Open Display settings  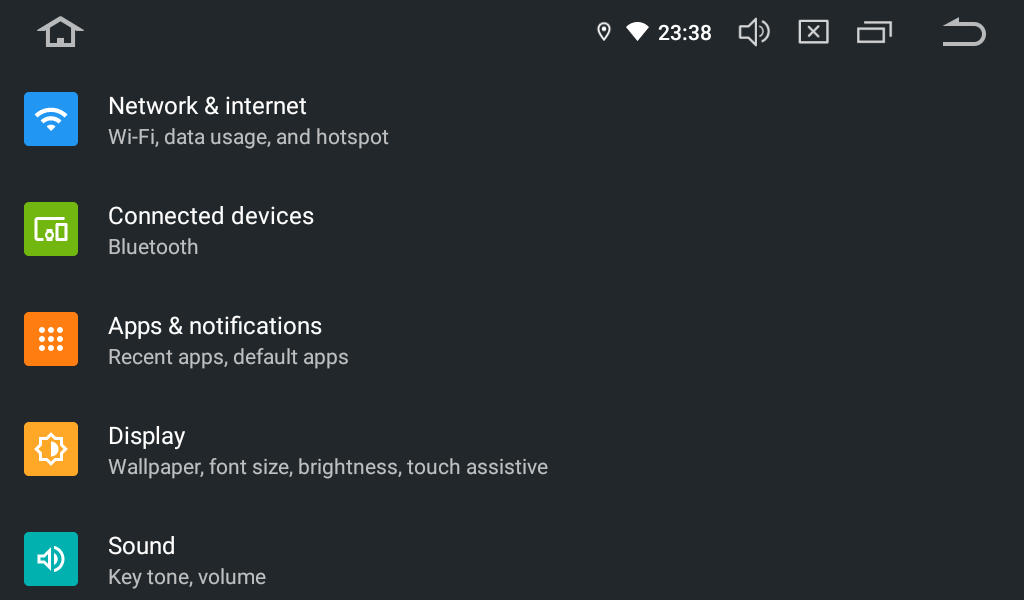pyautogui.click(x=147, y=436)
